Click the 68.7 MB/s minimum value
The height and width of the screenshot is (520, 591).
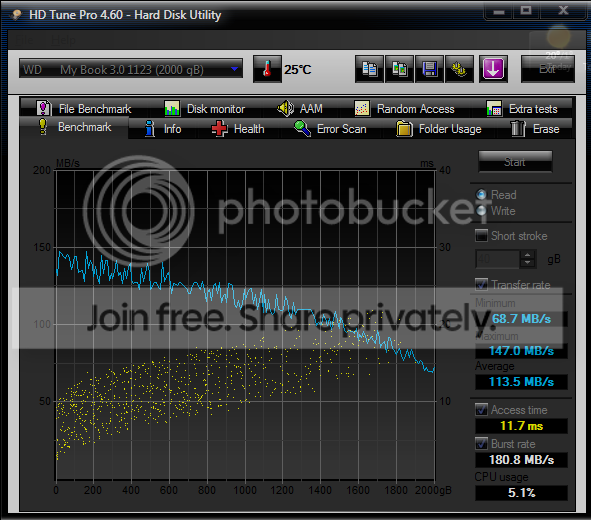(521, 319)
